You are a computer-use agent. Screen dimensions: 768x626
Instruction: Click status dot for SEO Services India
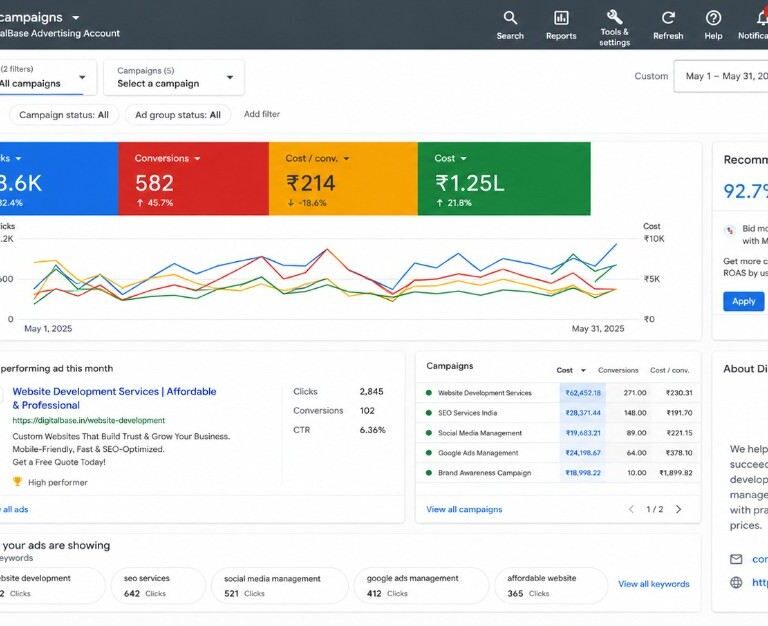429,413
